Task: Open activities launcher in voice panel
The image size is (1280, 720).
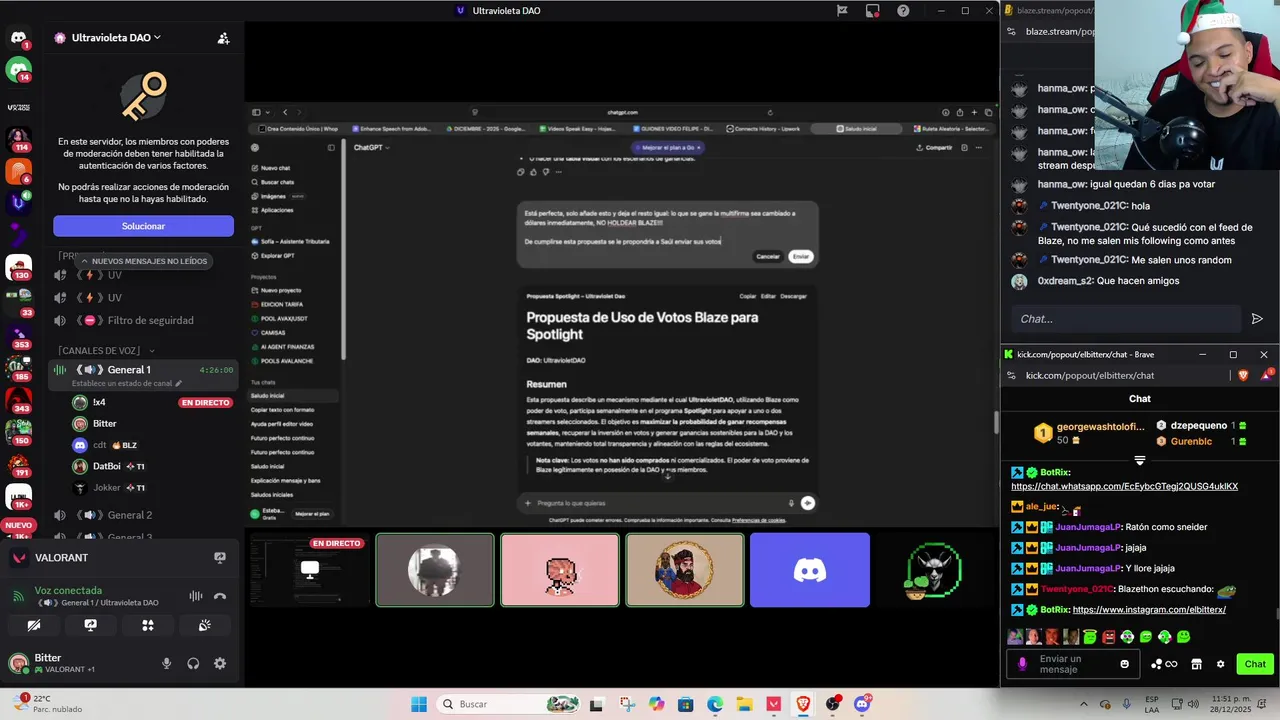Action: [148, 625]
